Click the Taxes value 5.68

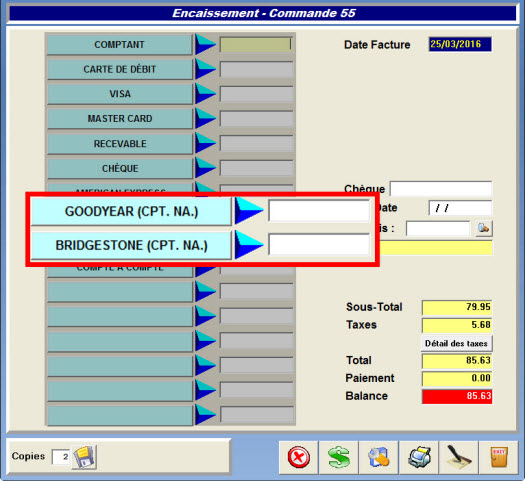tap(457, 325)
